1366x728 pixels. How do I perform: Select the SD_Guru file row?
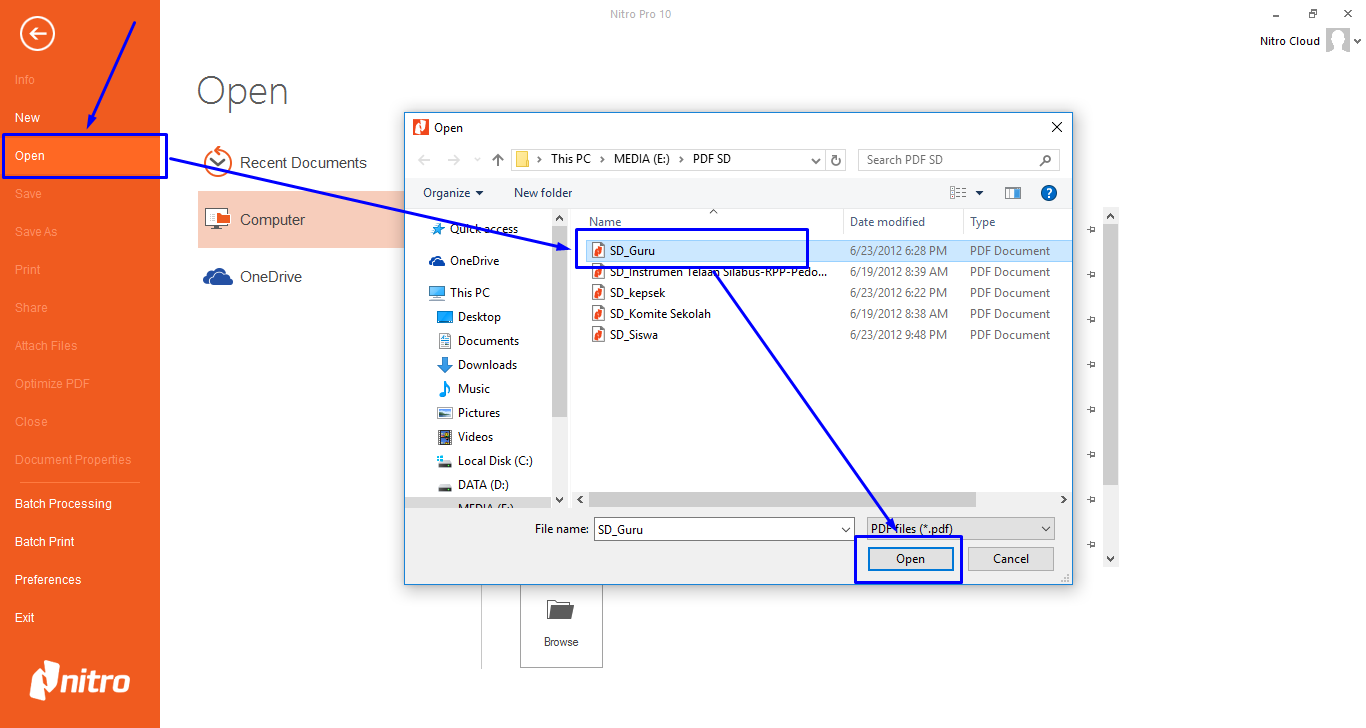(x=826, y=251)
